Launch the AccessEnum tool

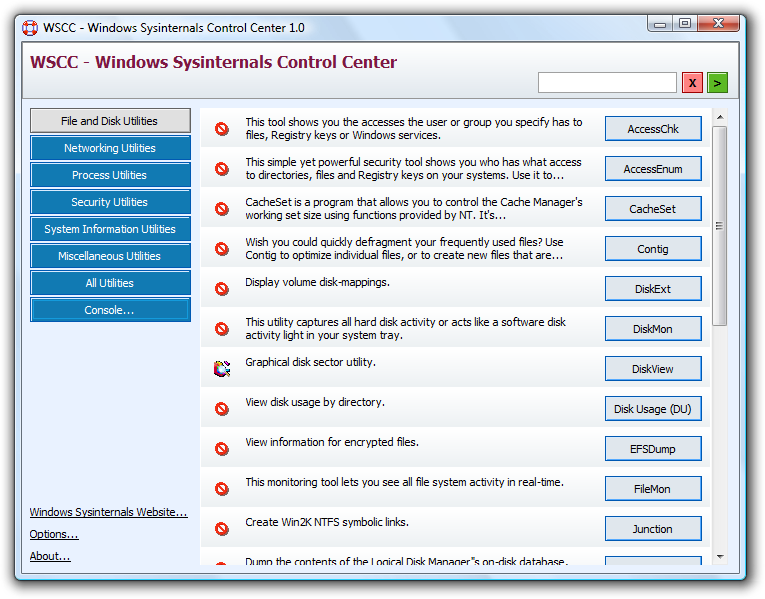(653, 169)
